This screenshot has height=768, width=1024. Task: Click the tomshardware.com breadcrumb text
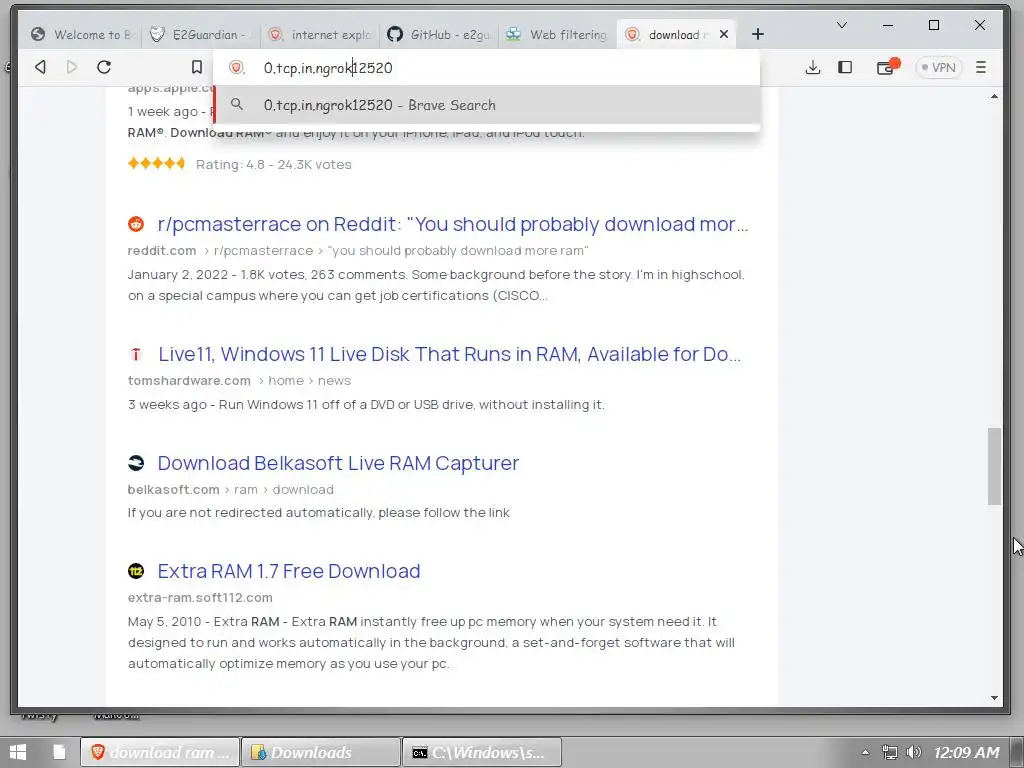tap(189, 381)
